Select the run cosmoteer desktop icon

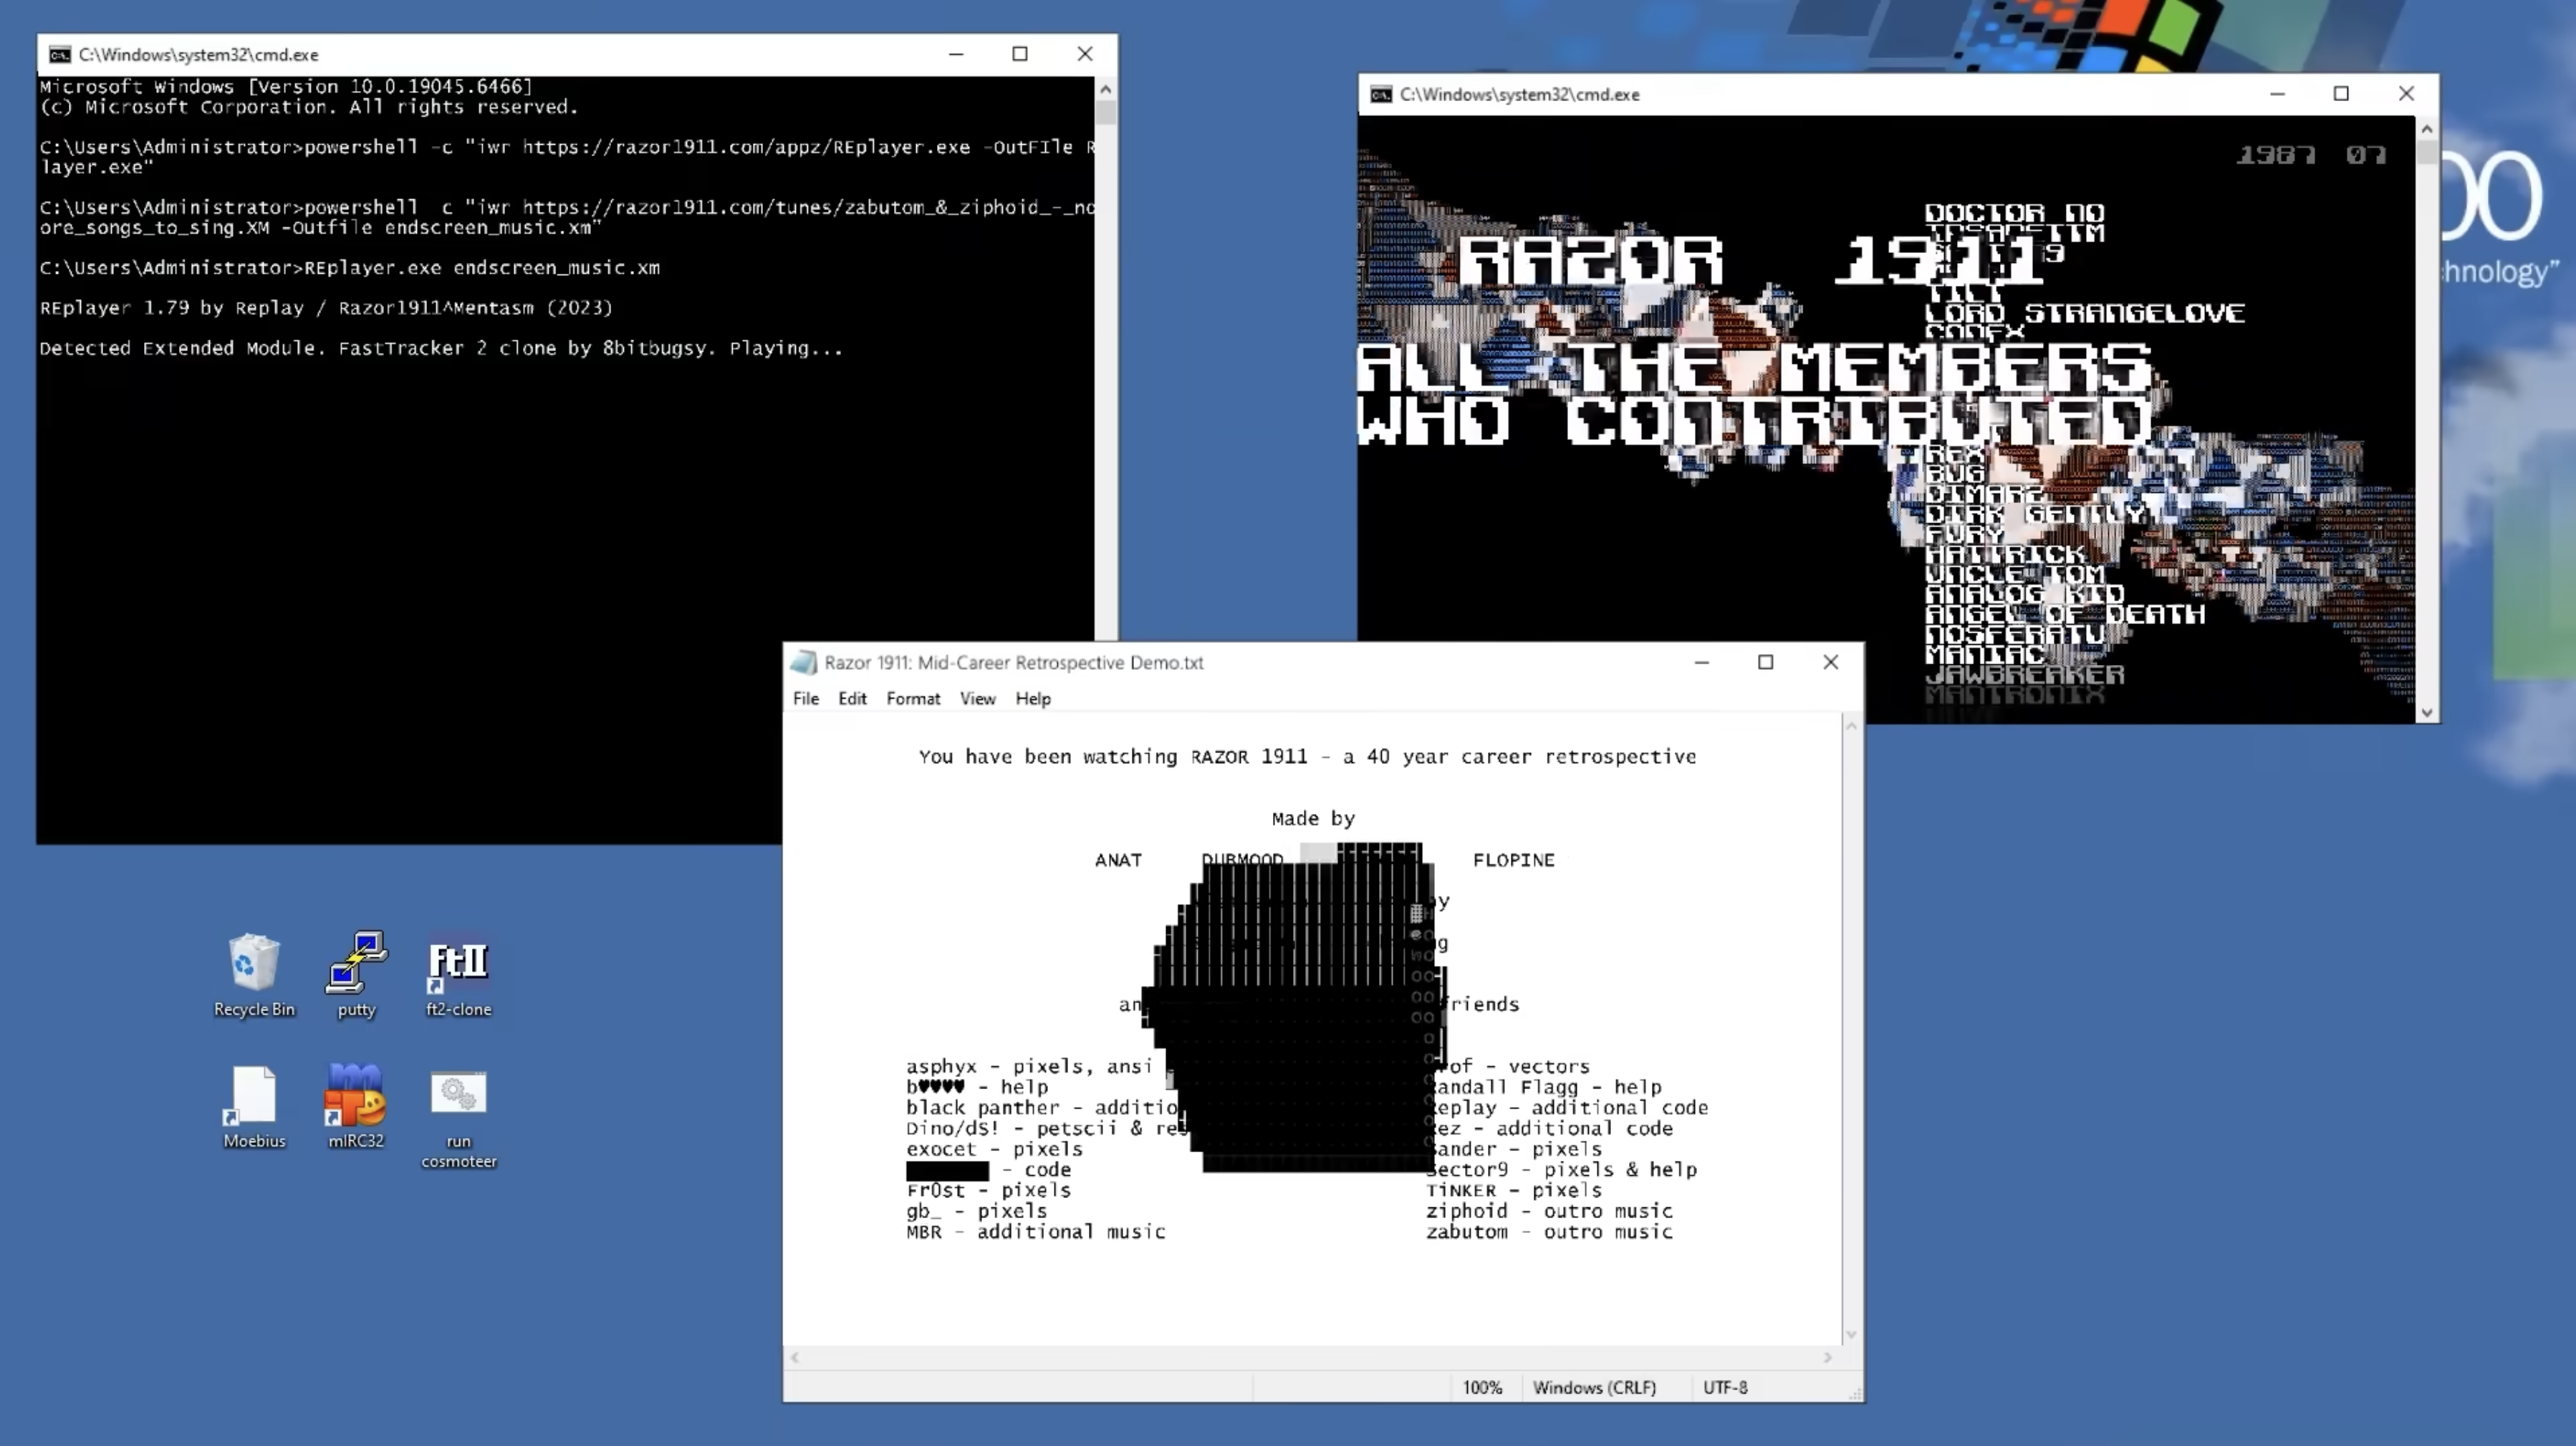[x=458, y=1118]
